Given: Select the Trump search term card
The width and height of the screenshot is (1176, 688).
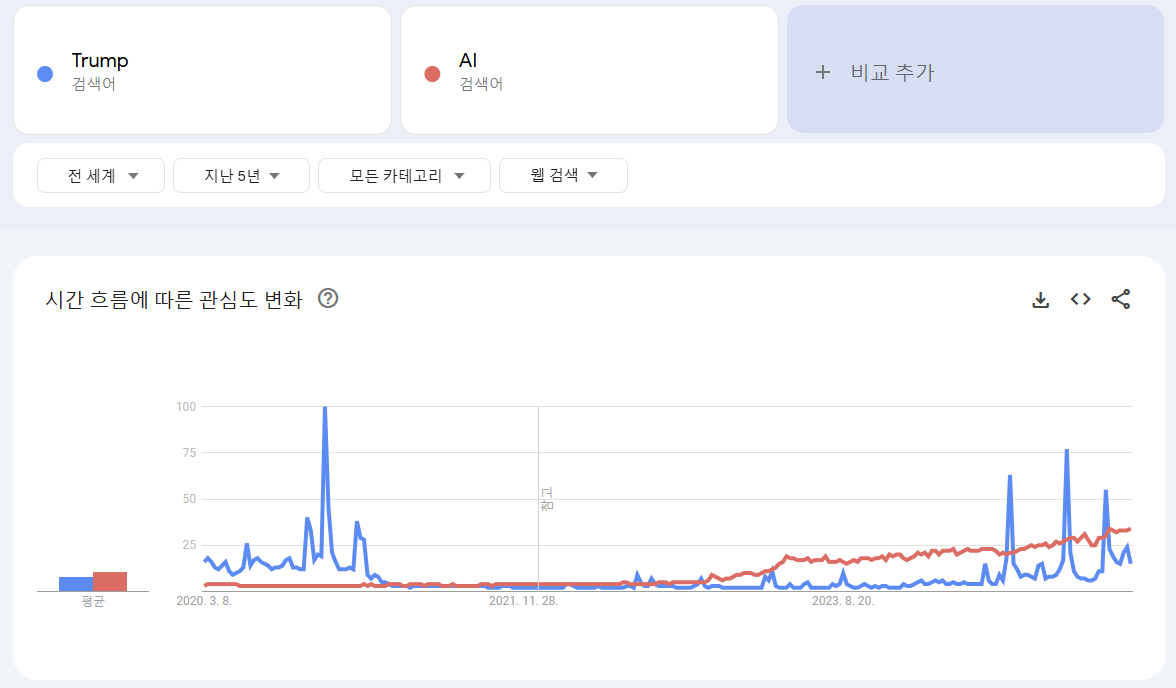Looking at the screenshot, I should point(202,70).
